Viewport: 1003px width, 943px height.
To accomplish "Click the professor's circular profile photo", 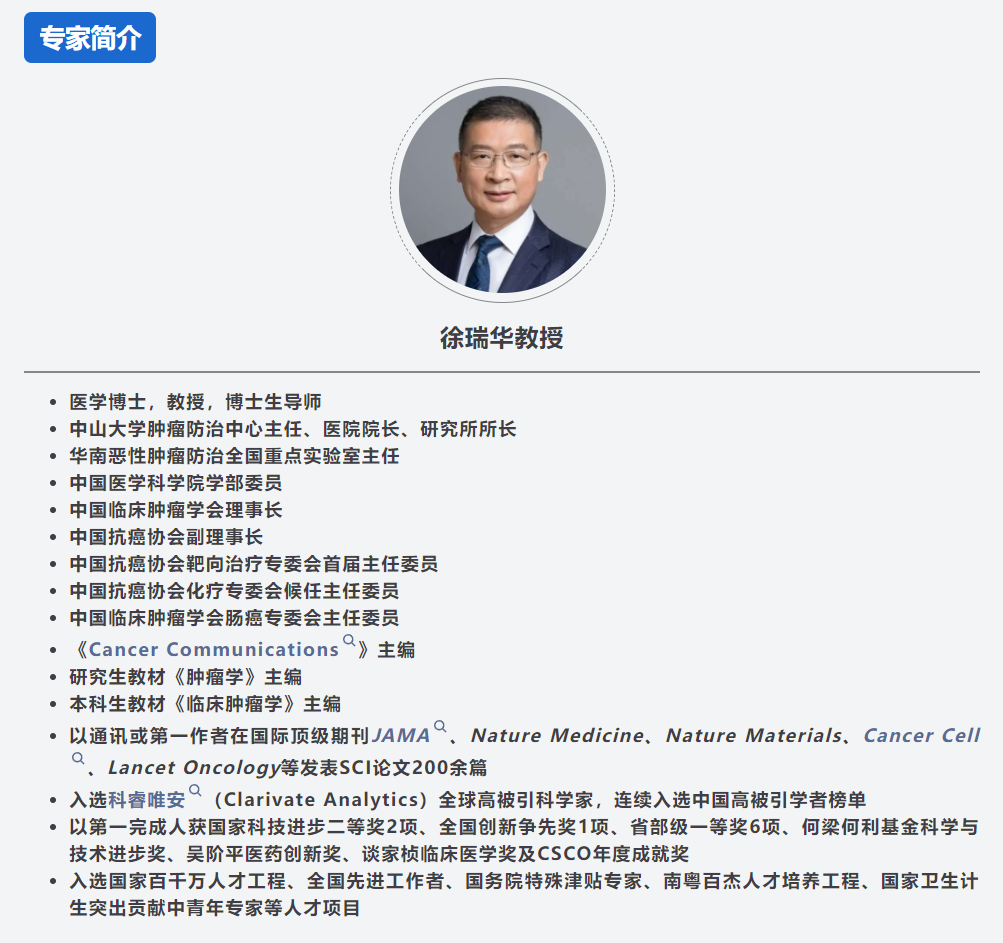I will [x=502, y=188].
